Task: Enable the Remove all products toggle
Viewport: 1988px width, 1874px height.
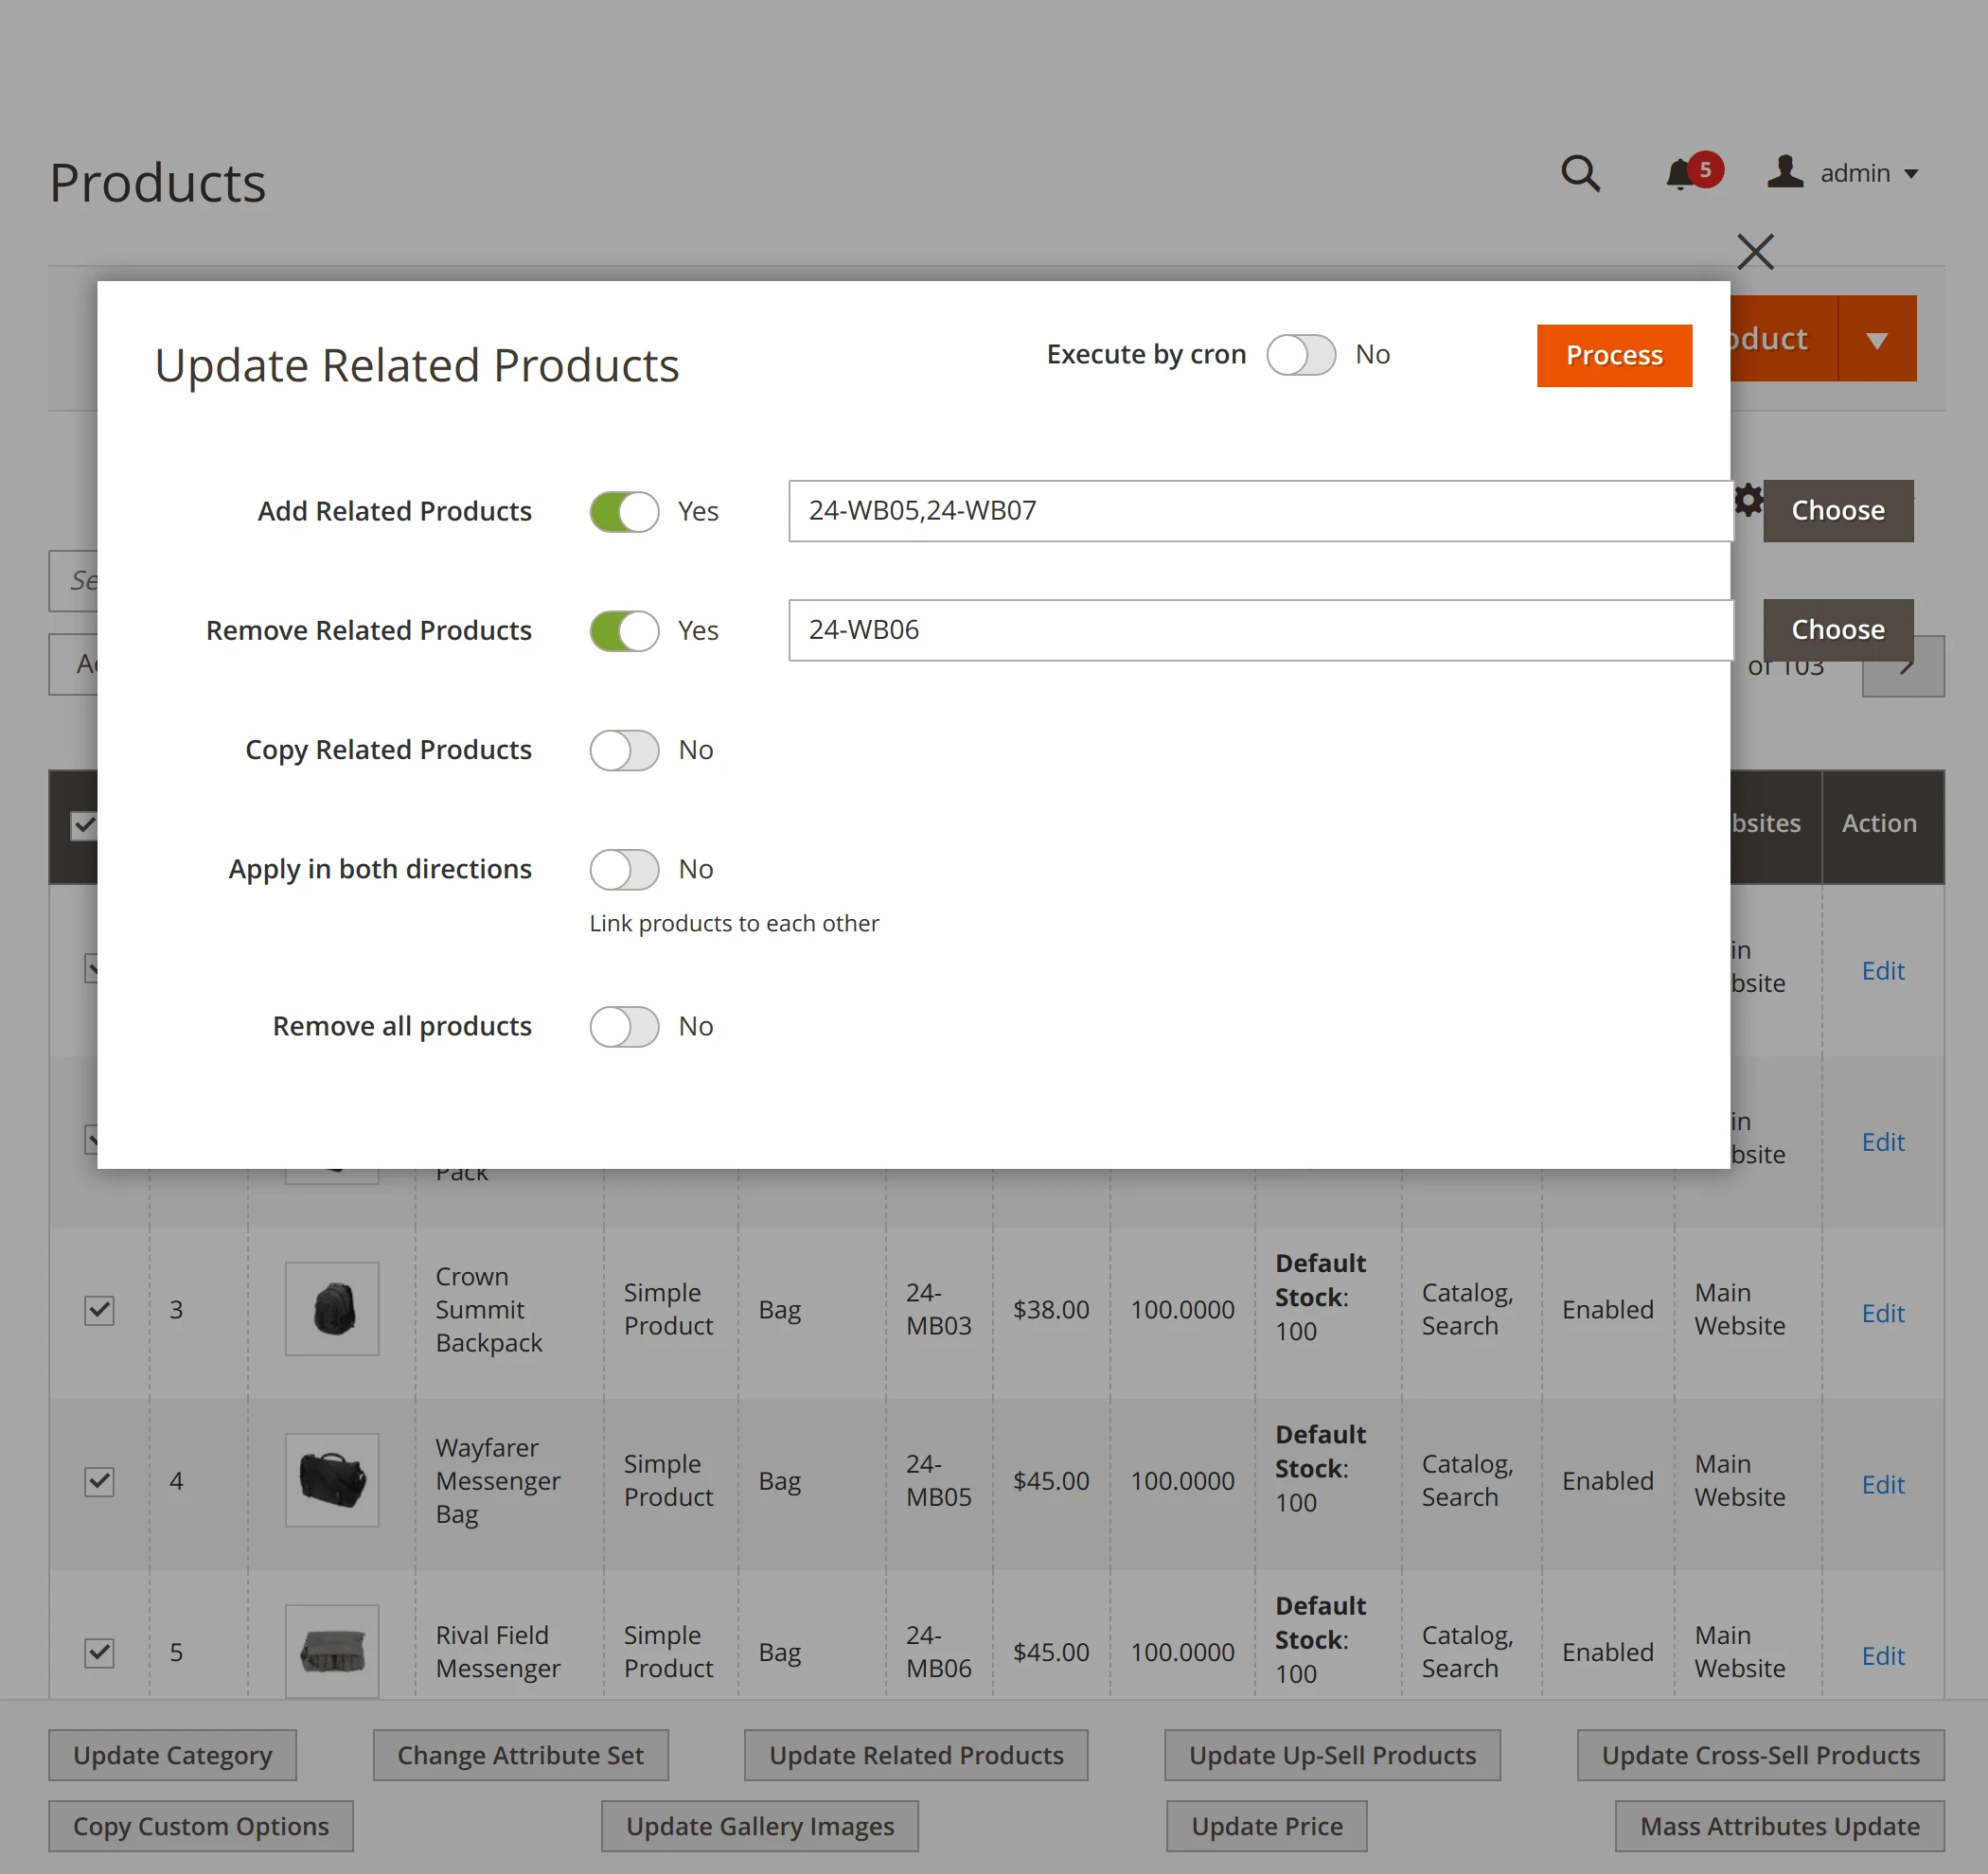Action: pos(624,1026)
